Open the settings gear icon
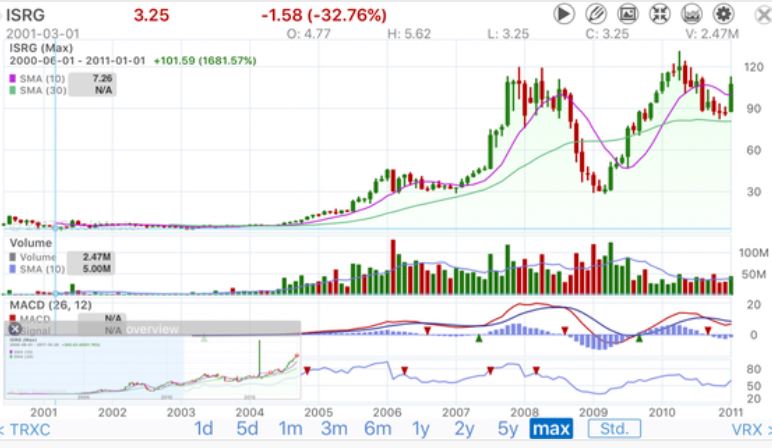Screen dimensions: 772x448 (721, 14)
